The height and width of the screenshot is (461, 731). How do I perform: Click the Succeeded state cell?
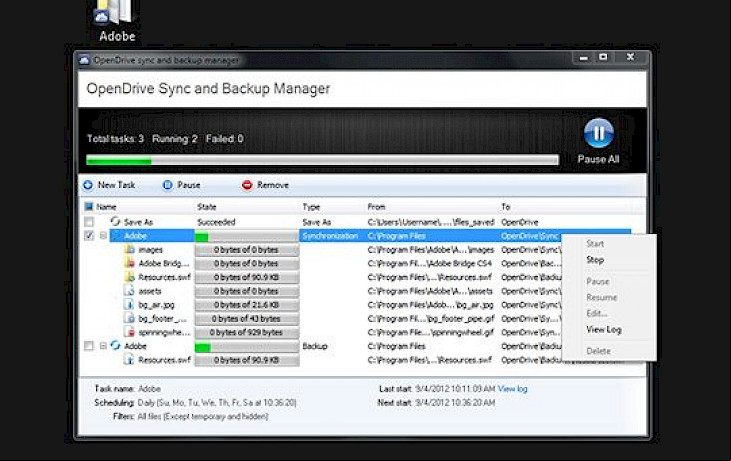[216, 222]
